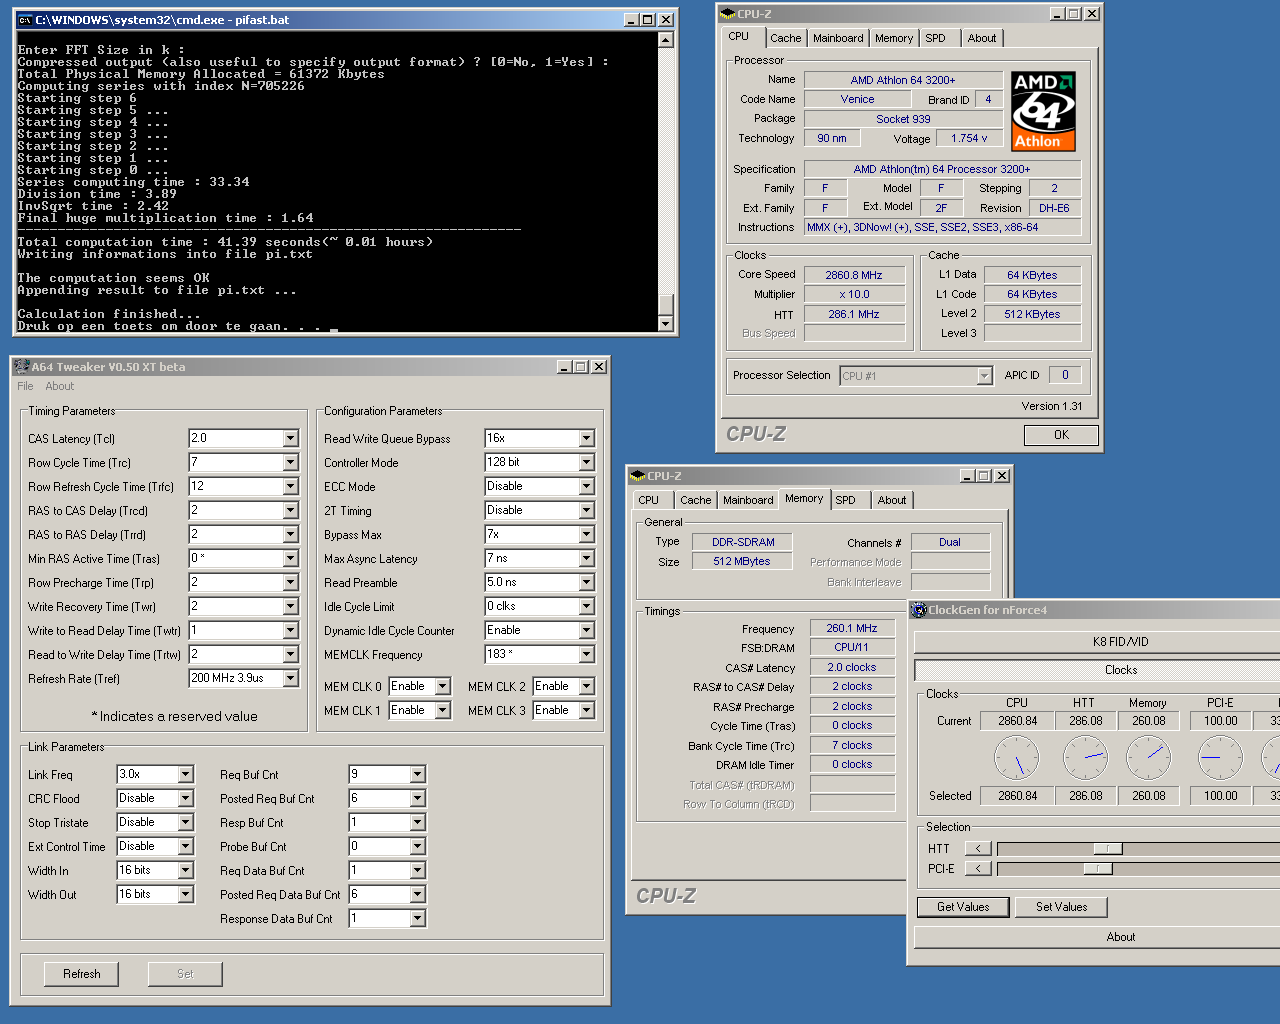The width and height of the screenshot is (1280, 1024).
Task: Open the Processor Selection CPU #1 dropdown
Action: [x=984, y=376]
